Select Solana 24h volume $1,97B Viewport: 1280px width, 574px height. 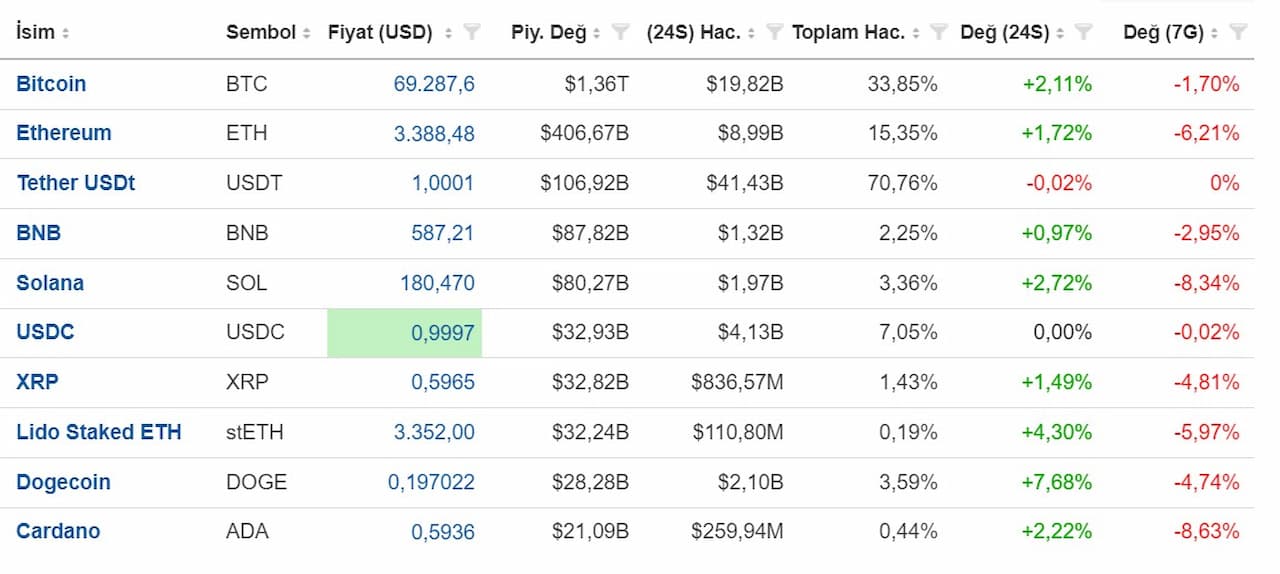(750, 283)
